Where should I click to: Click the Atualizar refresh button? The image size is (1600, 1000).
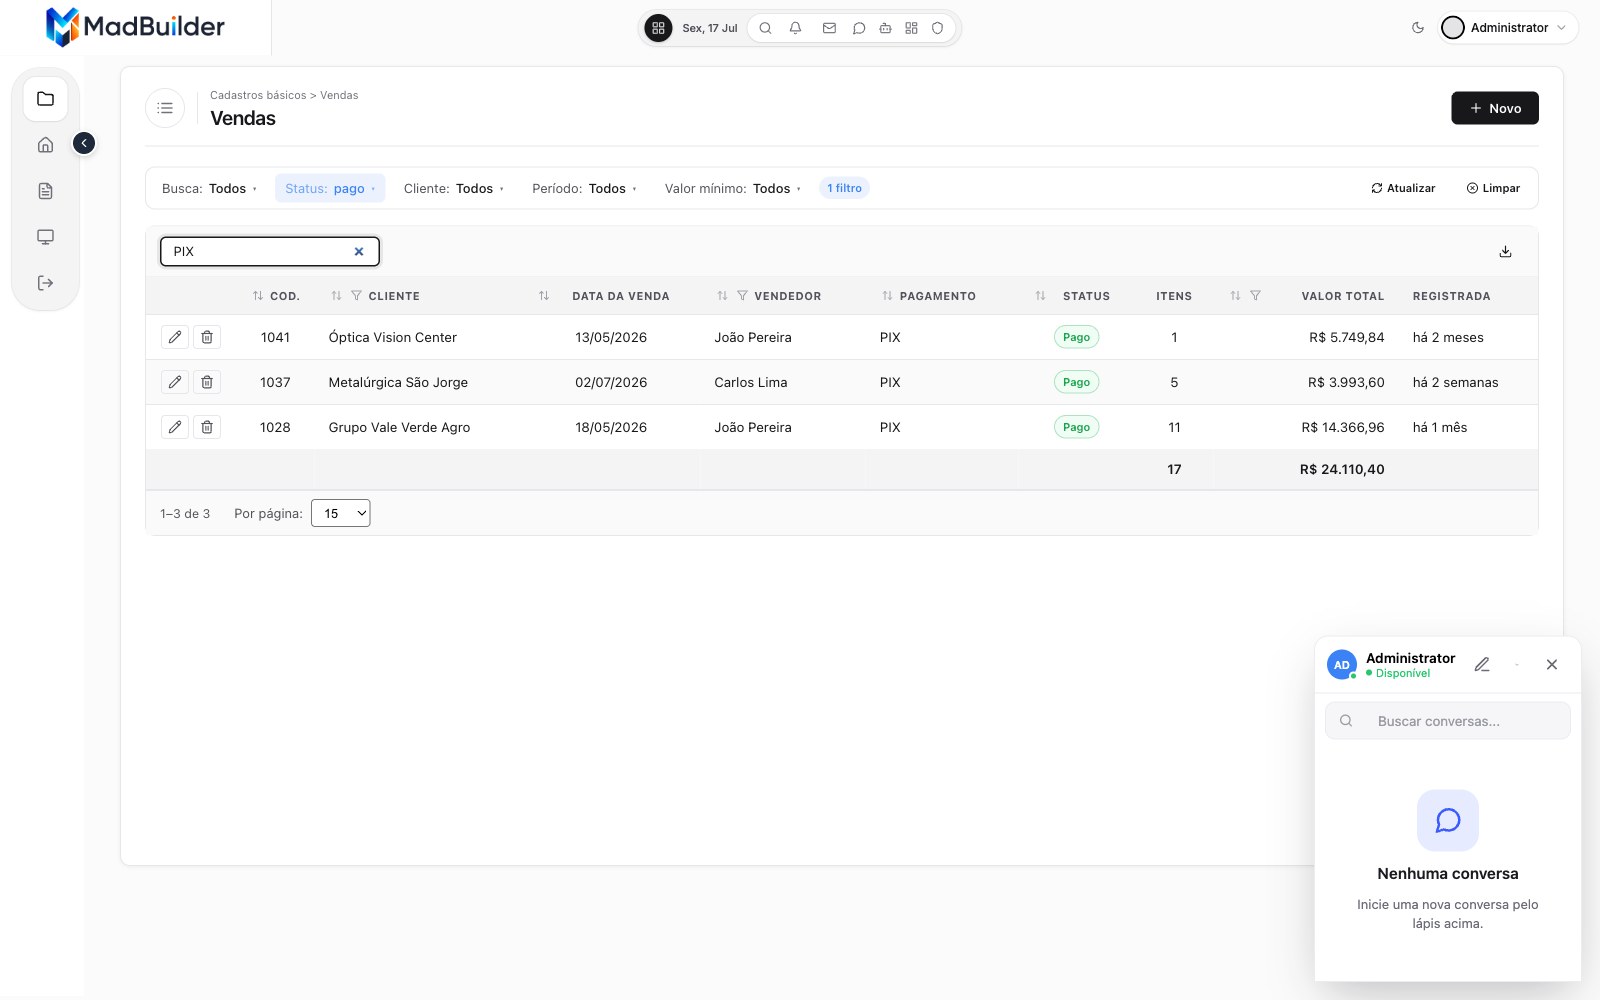(x=1403, y=188)
